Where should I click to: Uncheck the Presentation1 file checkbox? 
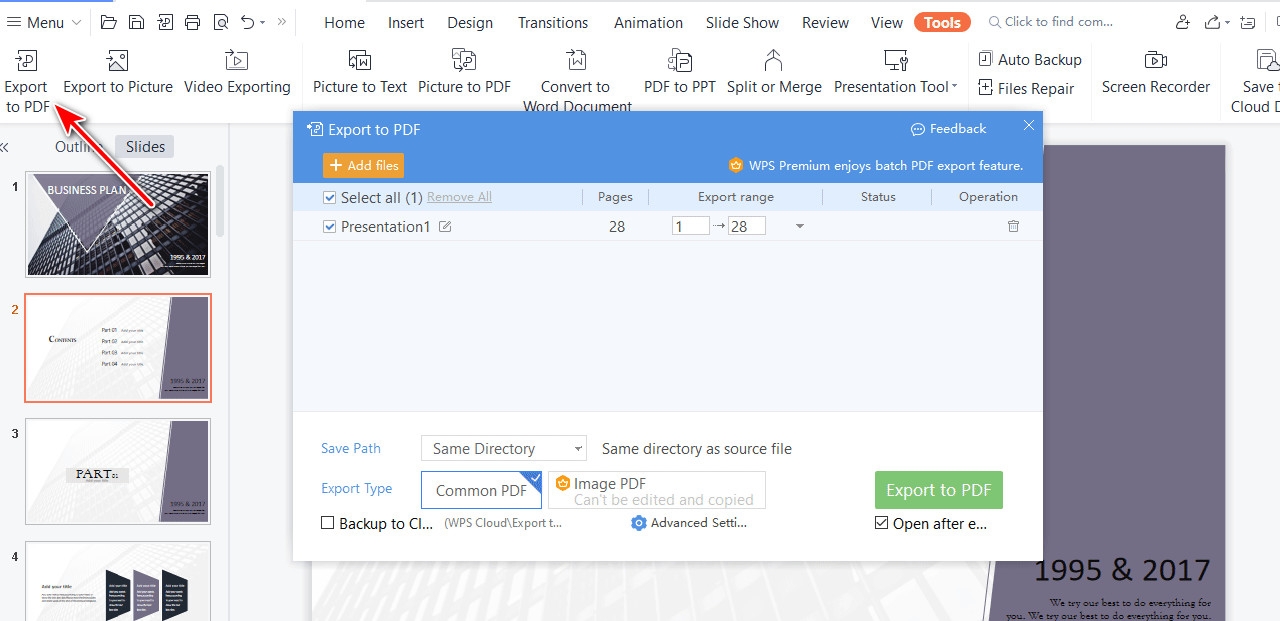pos(330,227)
